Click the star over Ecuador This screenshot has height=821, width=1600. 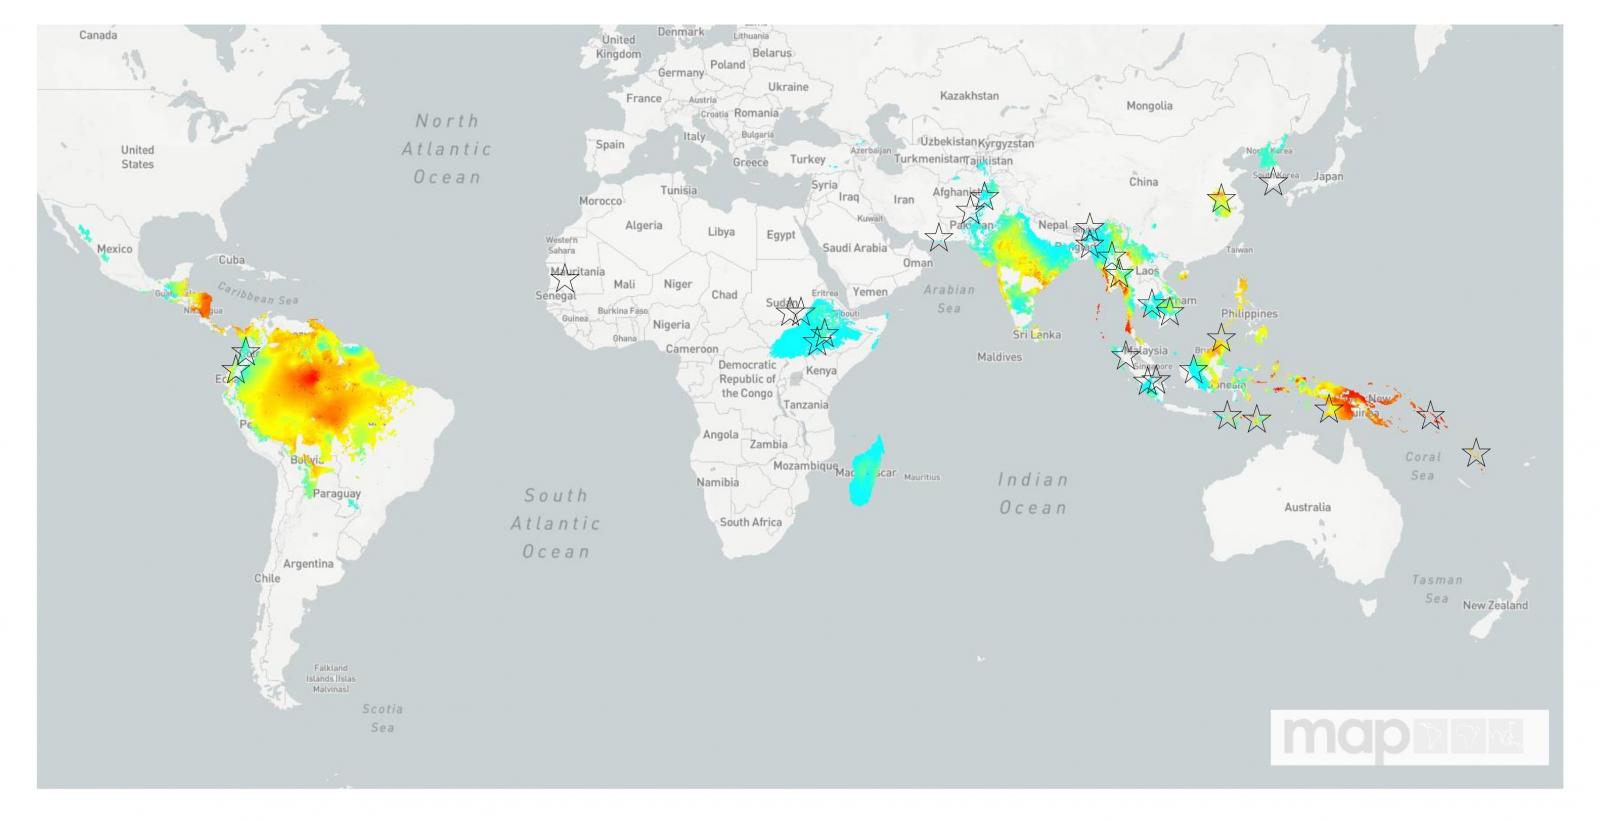click(235, 371)
